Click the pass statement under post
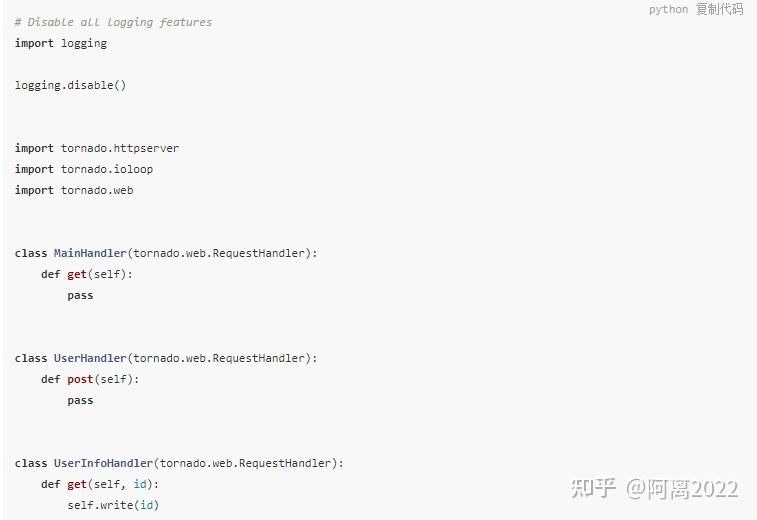The height and width of the screenshot is (520, 757). (x=80, y=400)
